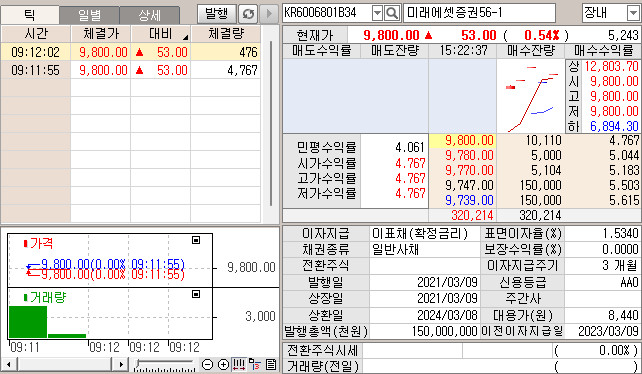Click the 9,747.00 bid price
Screen dimensions: 642x374
pos(469,186)
